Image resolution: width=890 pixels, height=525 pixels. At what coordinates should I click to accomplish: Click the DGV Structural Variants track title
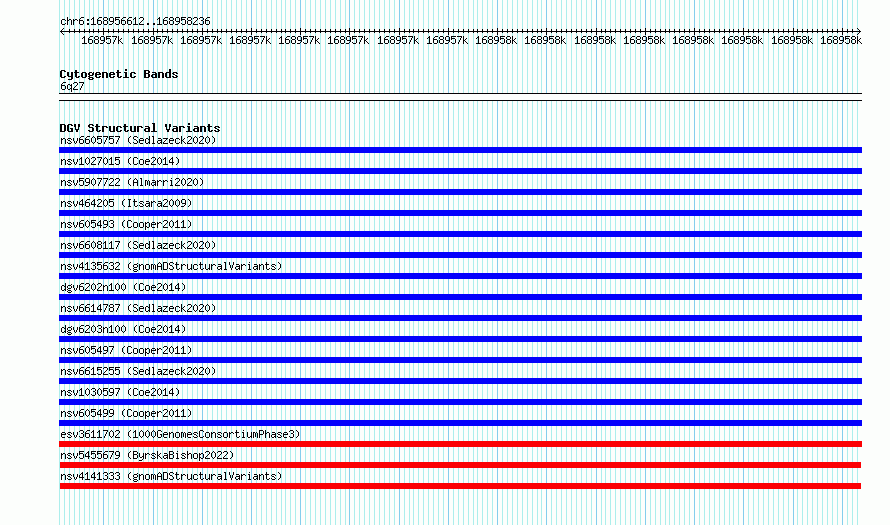[x=140, y=128]
